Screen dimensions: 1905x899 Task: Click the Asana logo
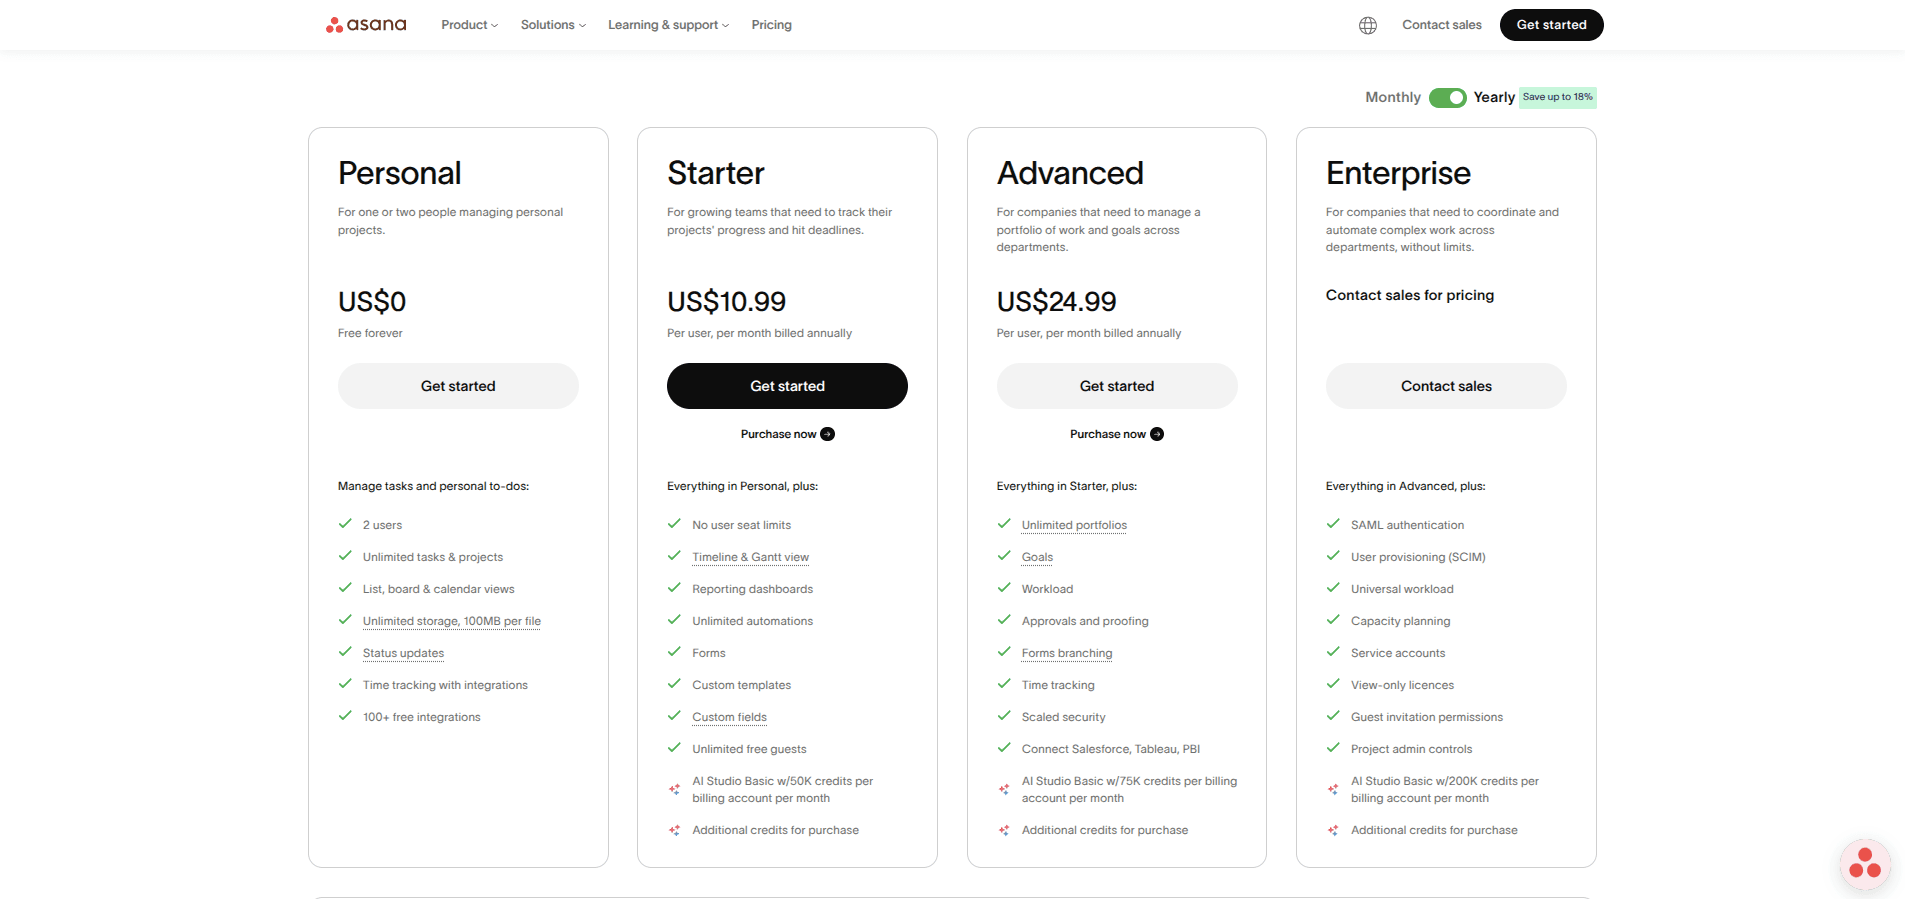[x=366, y=25]
